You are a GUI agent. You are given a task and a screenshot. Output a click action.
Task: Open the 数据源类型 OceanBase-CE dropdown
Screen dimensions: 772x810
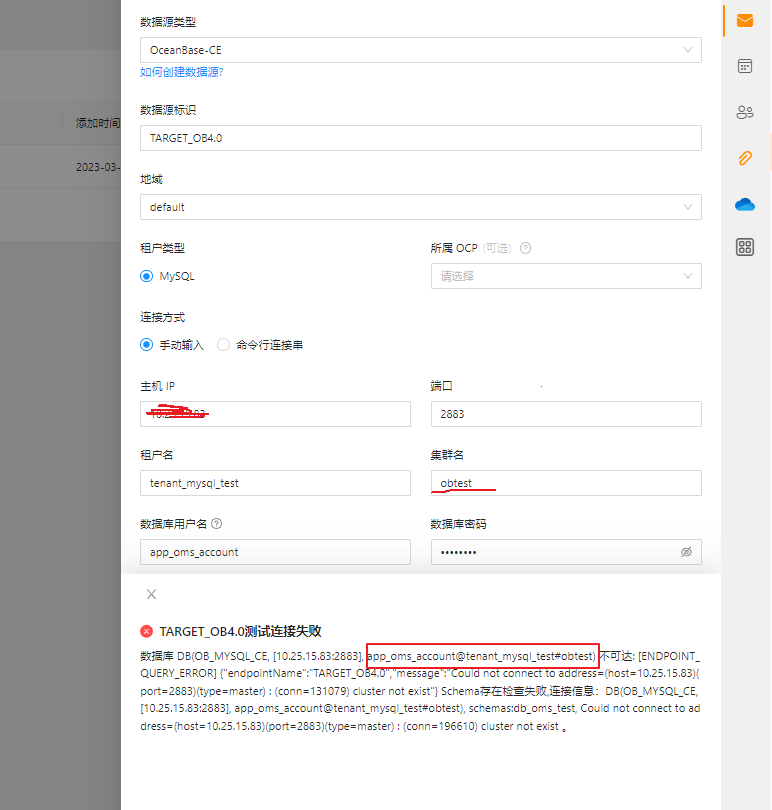click(x=421, y=50)
